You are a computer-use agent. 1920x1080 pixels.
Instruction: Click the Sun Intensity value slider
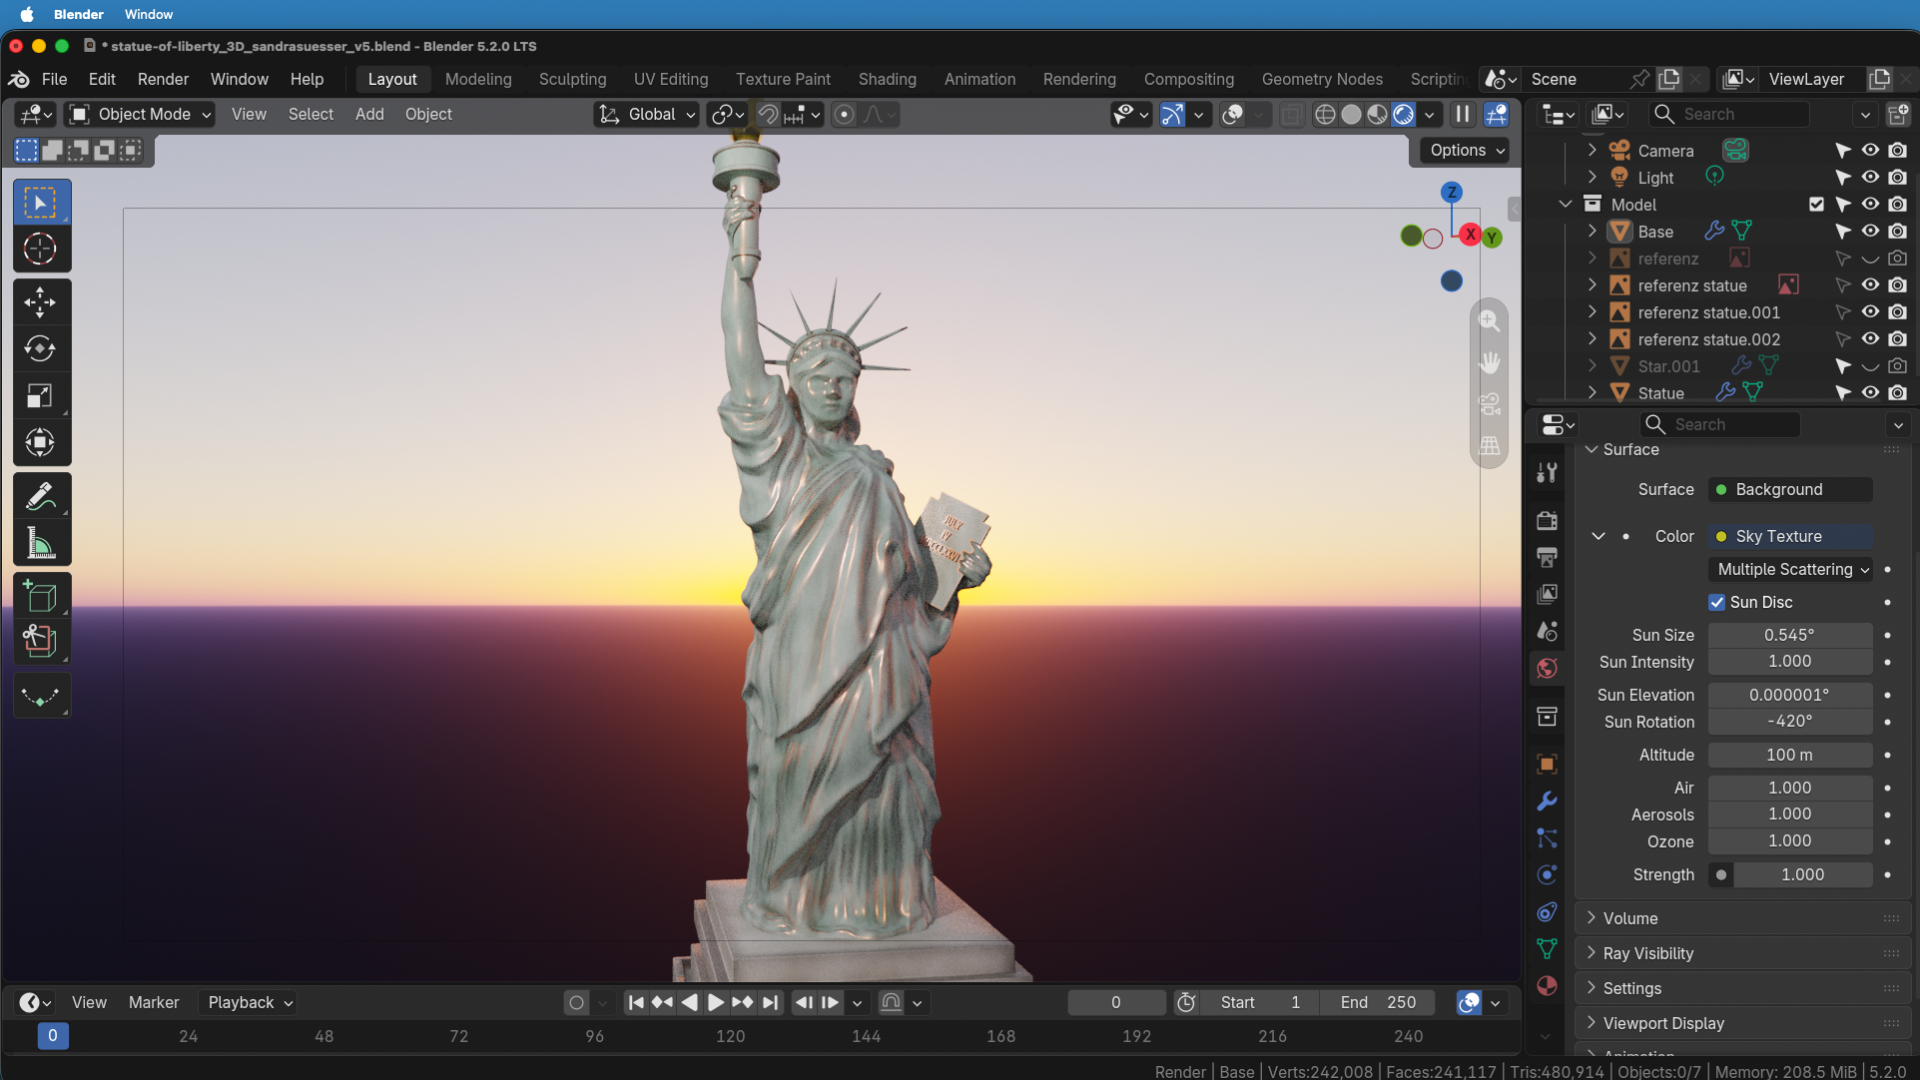pos(1791,661)
